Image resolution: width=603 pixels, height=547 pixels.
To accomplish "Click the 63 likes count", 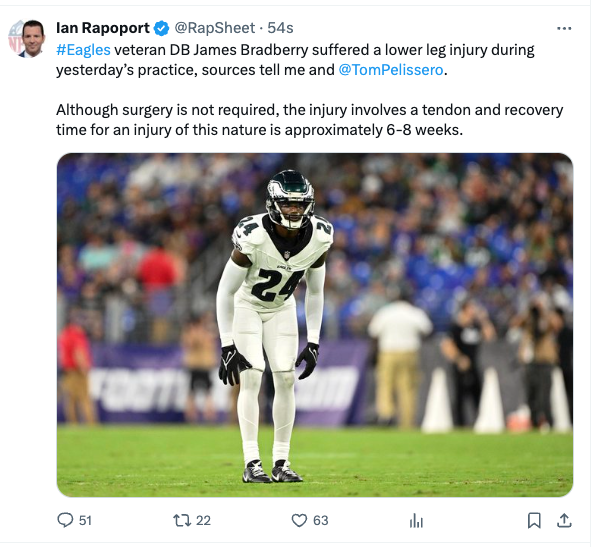I will tap(321, 521).
